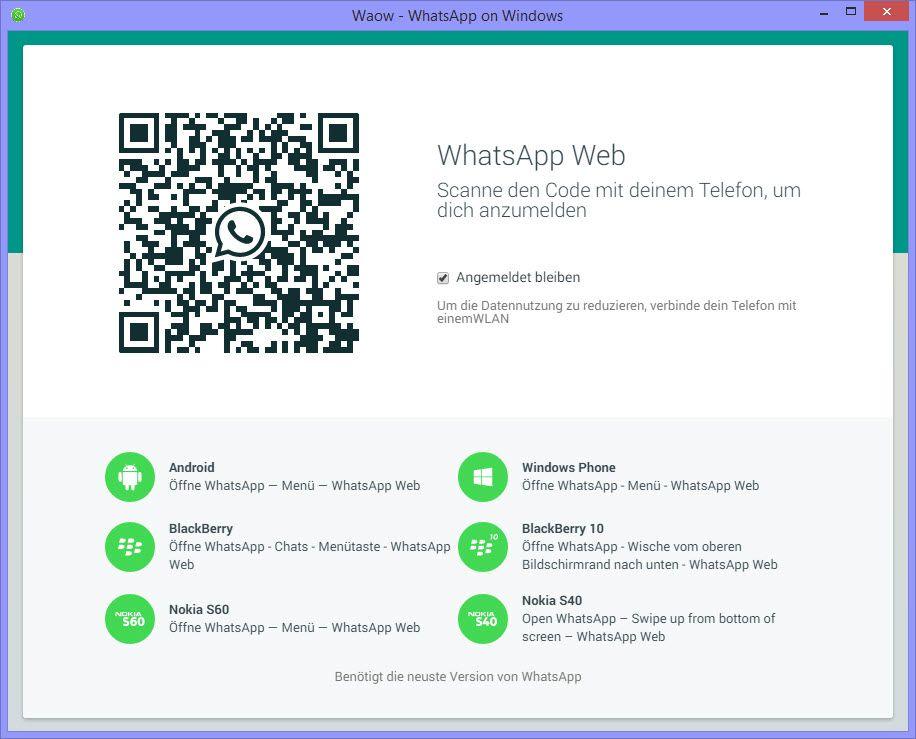The height and width of the screenshot is (739, 916).
Task: Click WhatsApp phone logo inside QR code
Action: pos(239,232)
